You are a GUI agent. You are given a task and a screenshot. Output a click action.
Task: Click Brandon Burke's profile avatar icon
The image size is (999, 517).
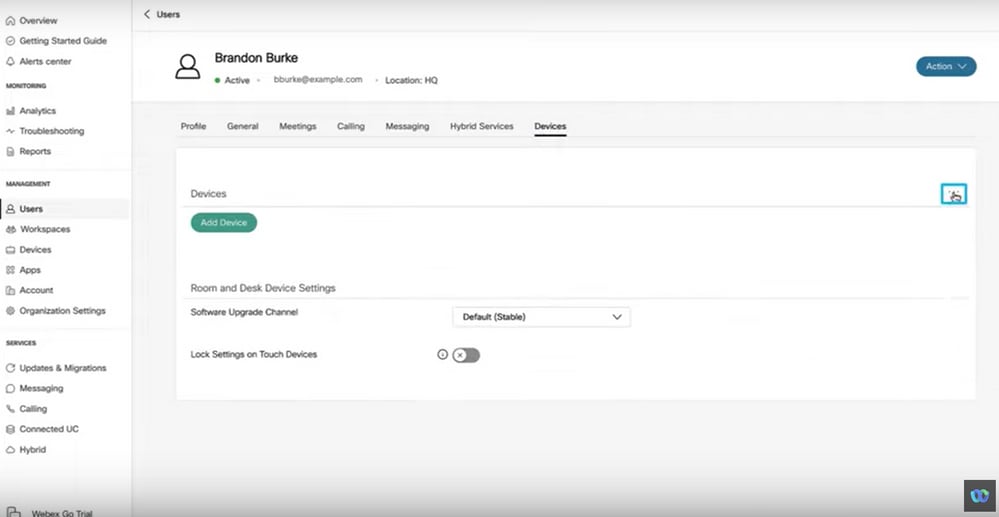[187, 66]
